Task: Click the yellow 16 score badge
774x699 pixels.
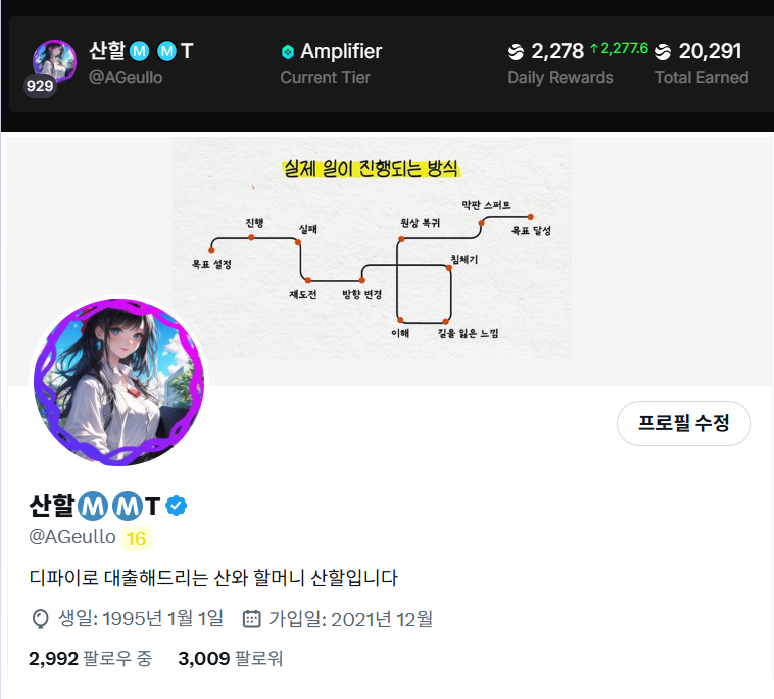Action: tap(136, 539)
